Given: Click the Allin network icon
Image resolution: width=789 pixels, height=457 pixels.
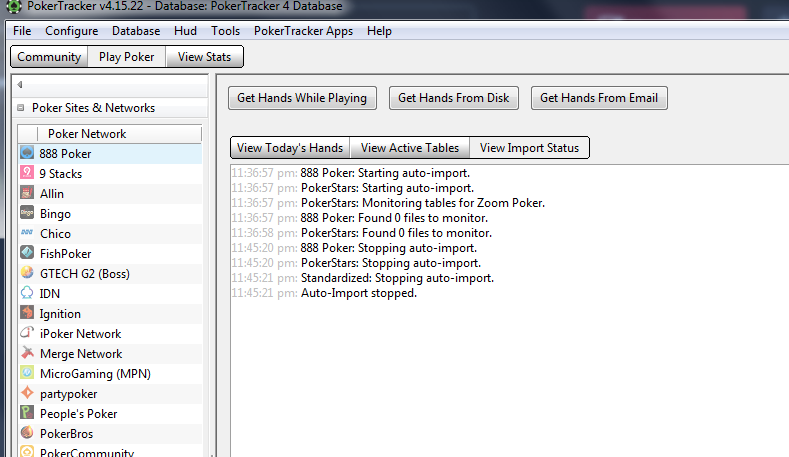Looking at the screenshot, I should point(27,193).
